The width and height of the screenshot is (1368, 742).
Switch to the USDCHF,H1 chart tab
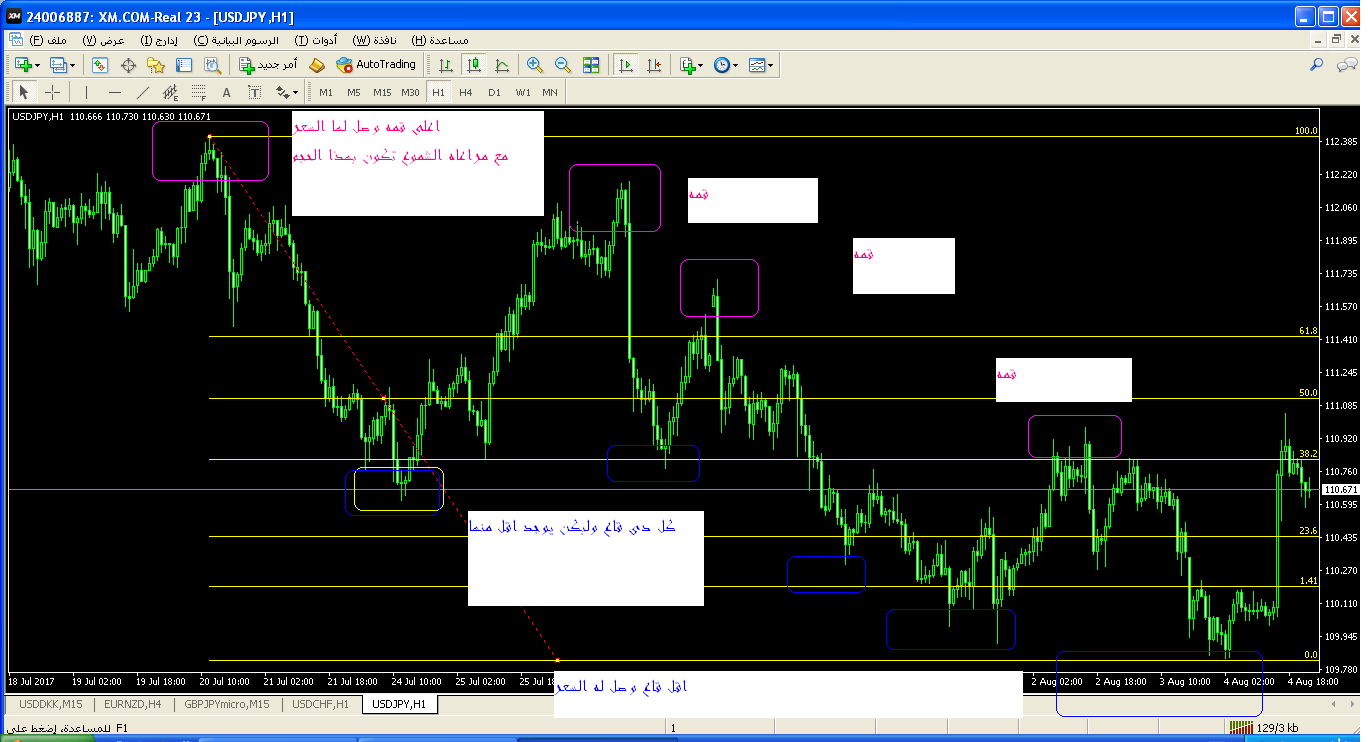click(x=320, y=704)
